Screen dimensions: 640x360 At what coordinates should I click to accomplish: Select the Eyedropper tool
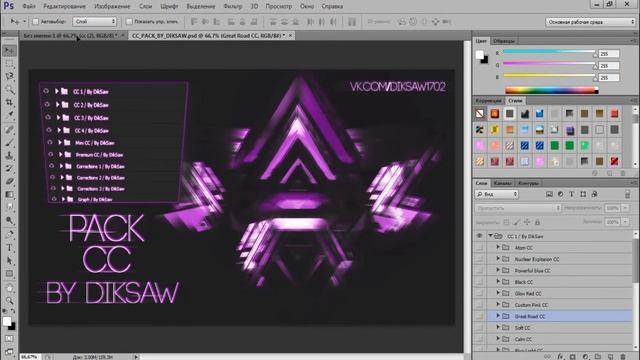pyautogui.click(x=9, y=115)
